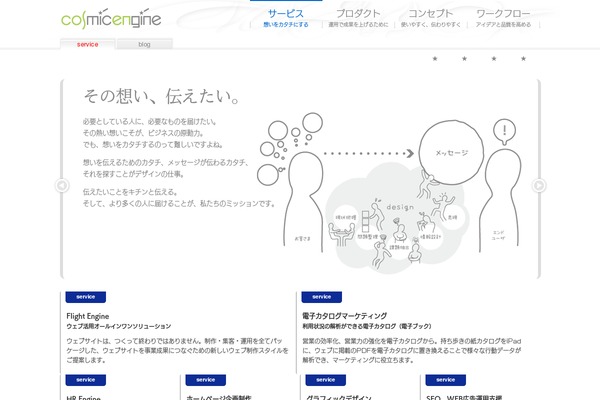Click the service badge above ホームページ企画制作
The height and width of the screenshot is (400, 600).
[x=205, y=380]
